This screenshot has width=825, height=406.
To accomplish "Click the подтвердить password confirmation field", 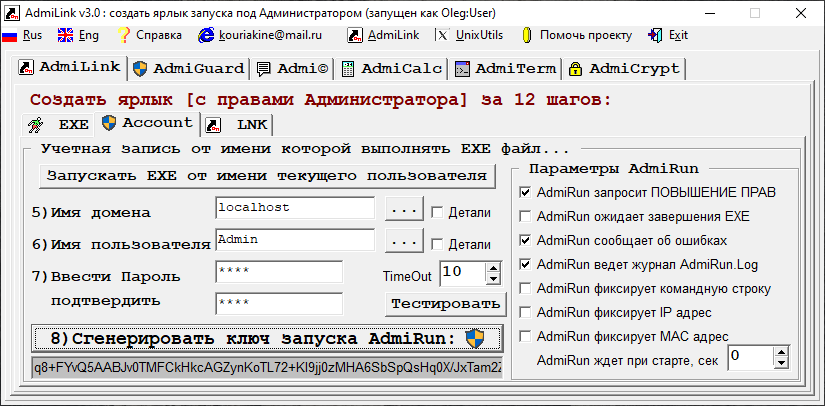I will pyautogui.click(x=279, y=303).
